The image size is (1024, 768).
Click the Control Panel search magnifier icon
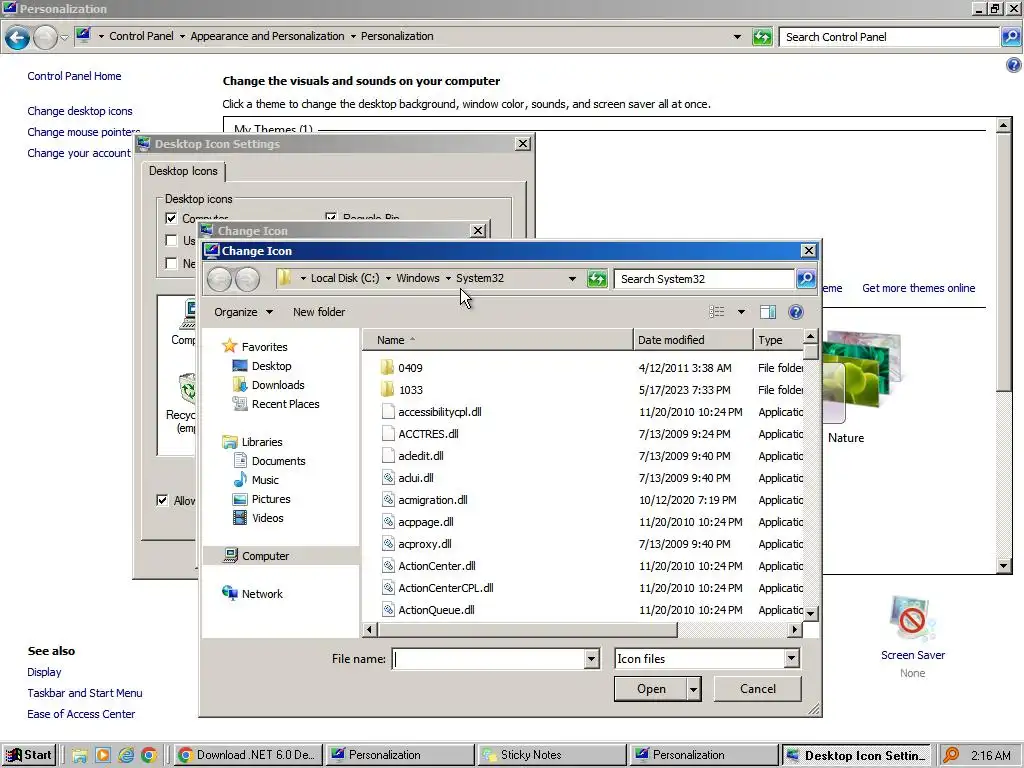[x=1010, y=37]
